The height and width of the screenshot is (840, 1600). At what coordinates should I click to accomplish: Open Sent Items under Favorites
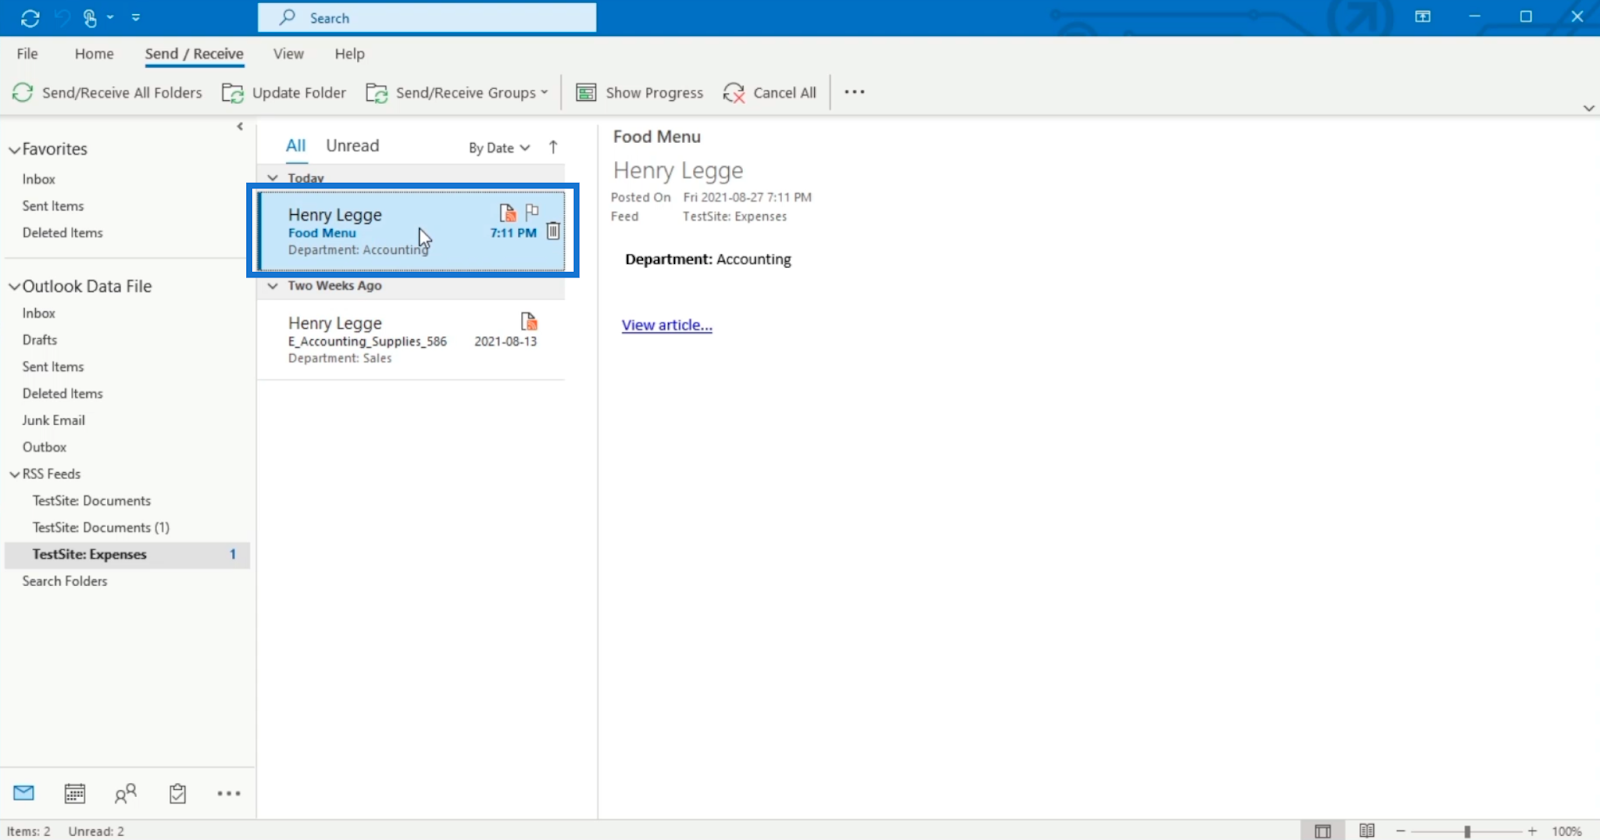pyautogui.click(x=53, y=206)
